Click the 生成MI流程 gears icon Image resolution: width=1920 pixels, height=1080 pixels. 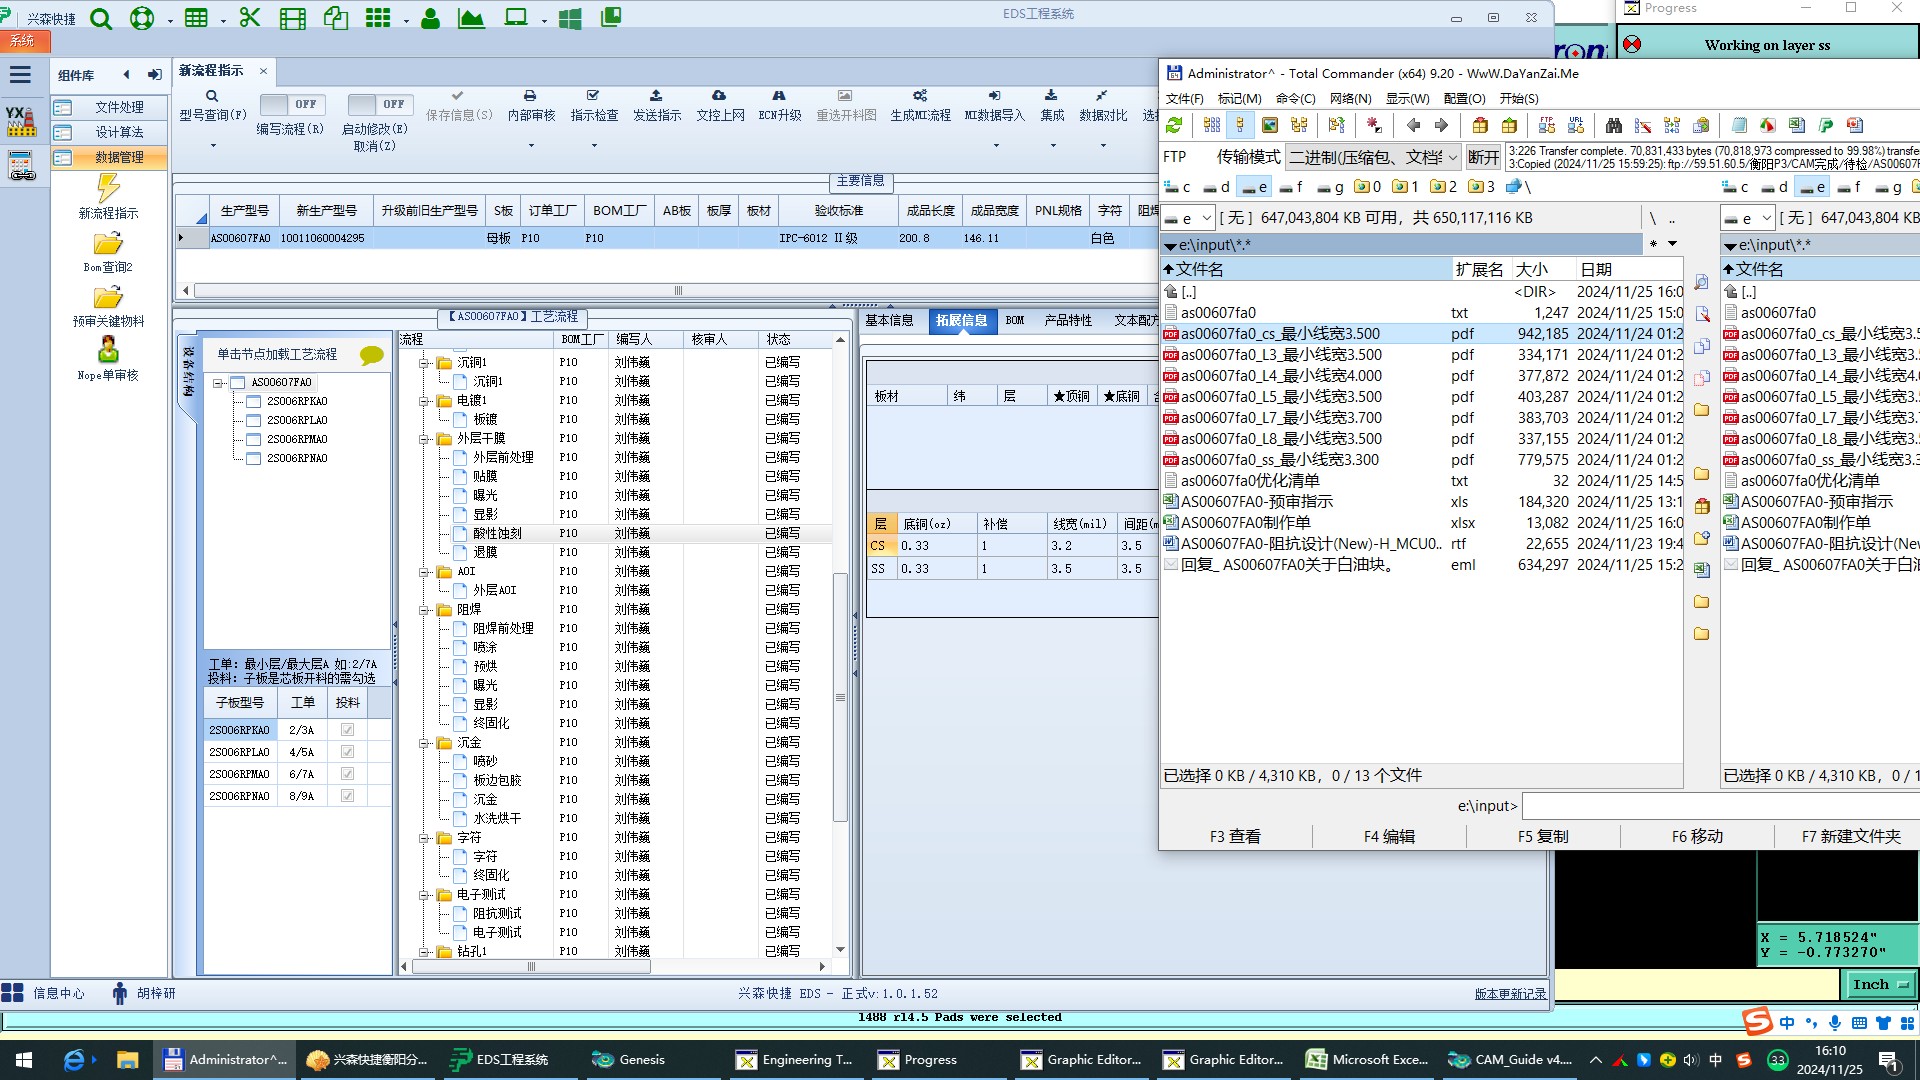pyautogui.click(x=920, y=96)
